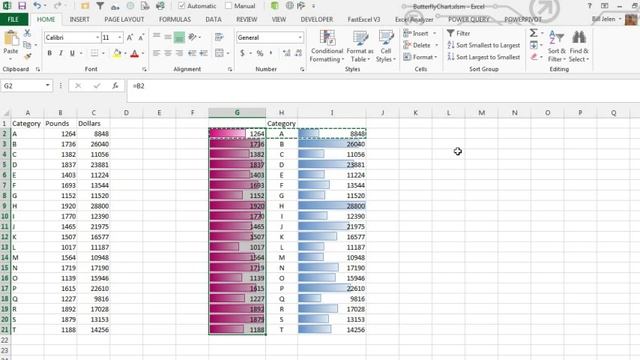The height and width of the screenshot is (360, 640).
Task: Click the Save icon in quick access toolbar
Action: (22, 6)
